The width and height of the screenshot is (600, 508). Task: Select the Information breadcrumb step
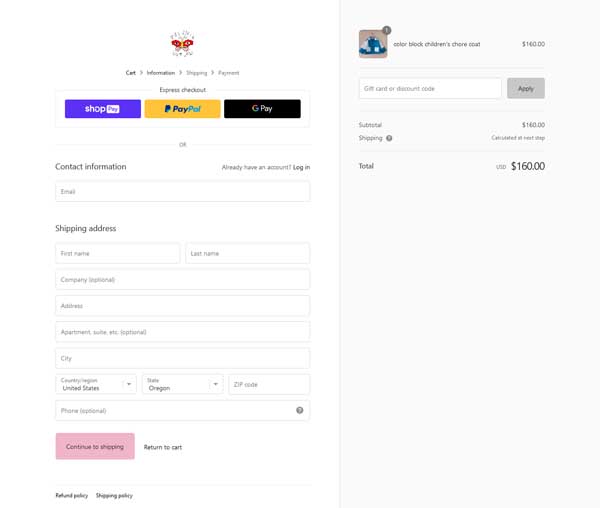pos(161,73)
